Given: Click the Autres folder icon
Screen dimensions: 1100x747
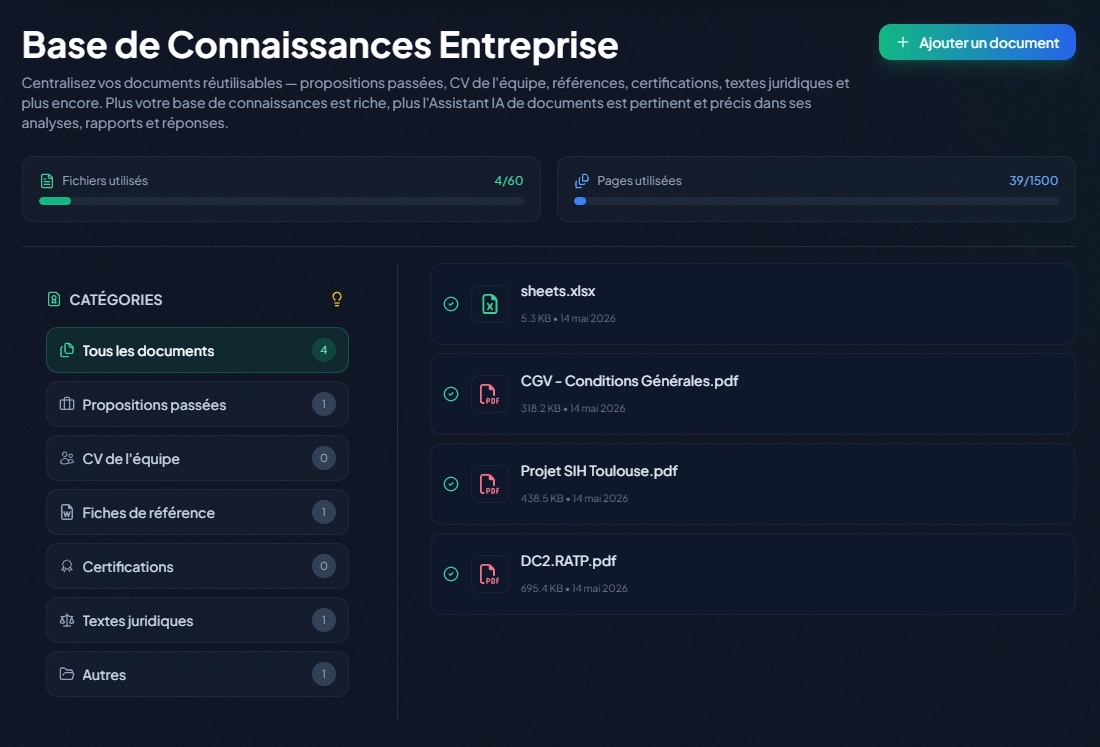Looking at the screenshot, I should [67, 674].
